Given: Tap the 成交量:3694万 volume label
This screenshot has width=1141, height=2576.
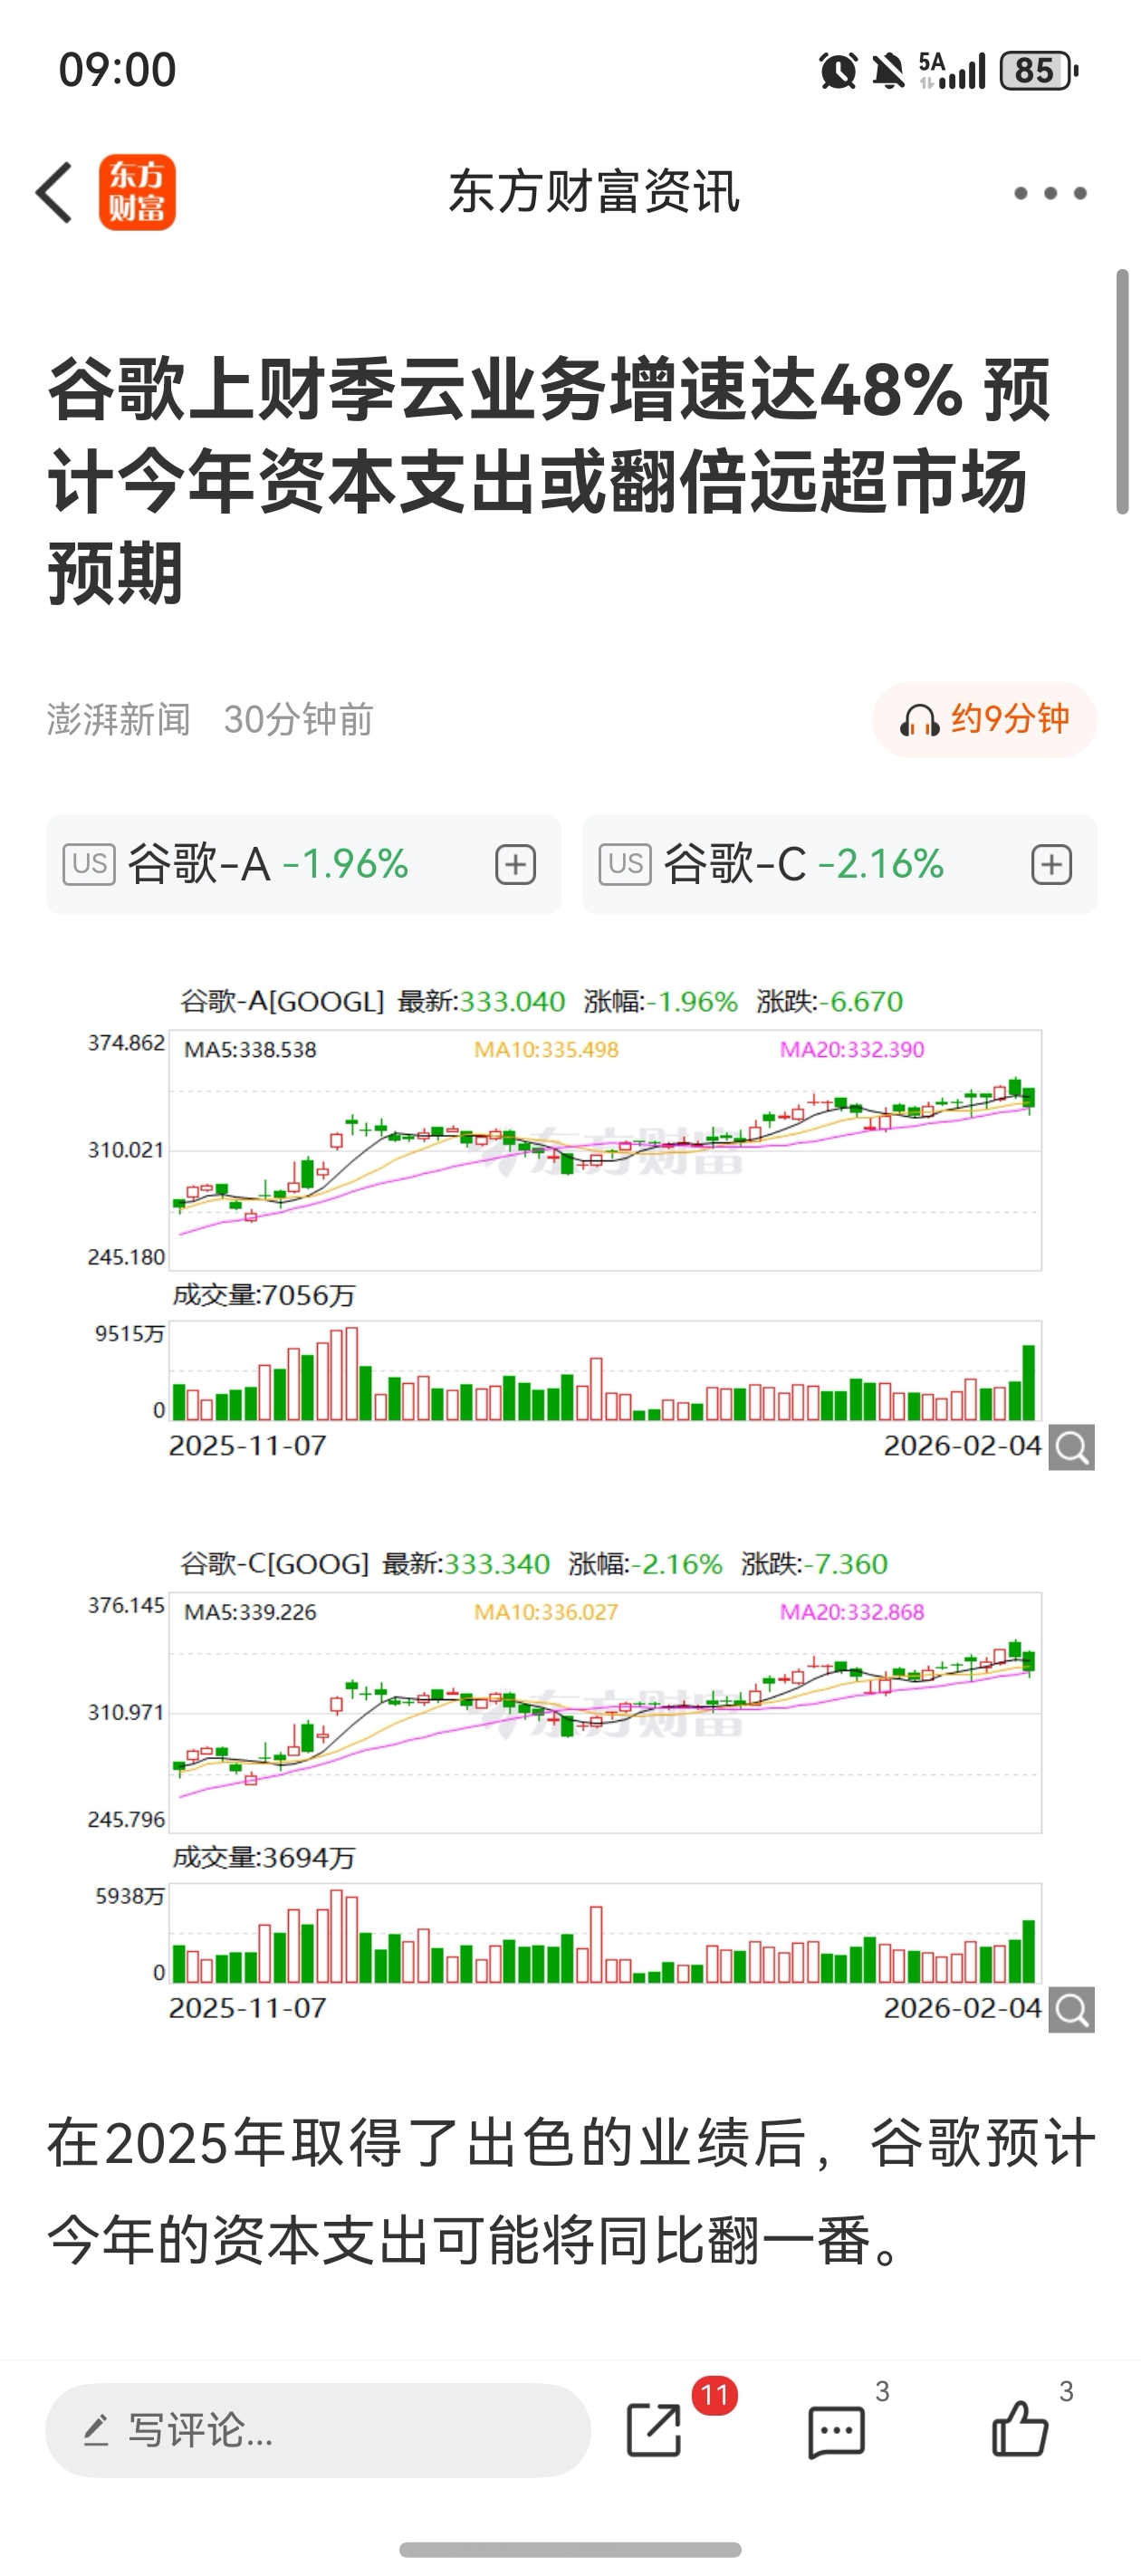Looking at the screenshot, I should 264,1857.
